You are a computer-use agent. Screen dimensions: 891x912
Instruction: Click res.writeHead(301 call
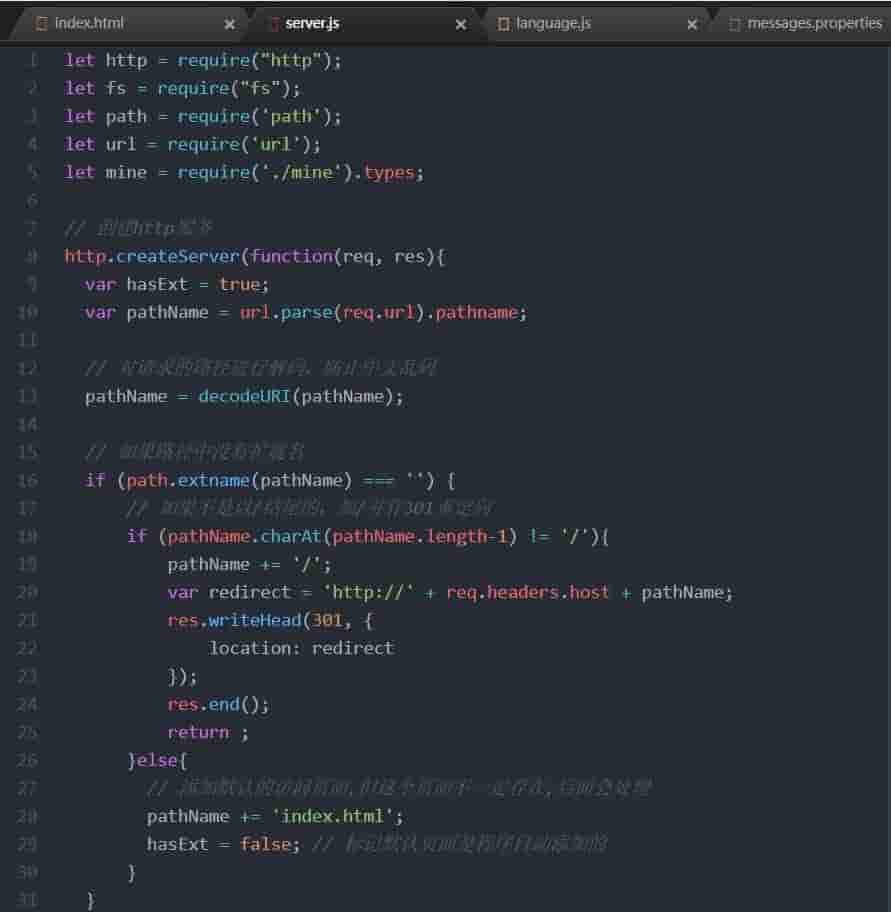[x=255, y=621]
